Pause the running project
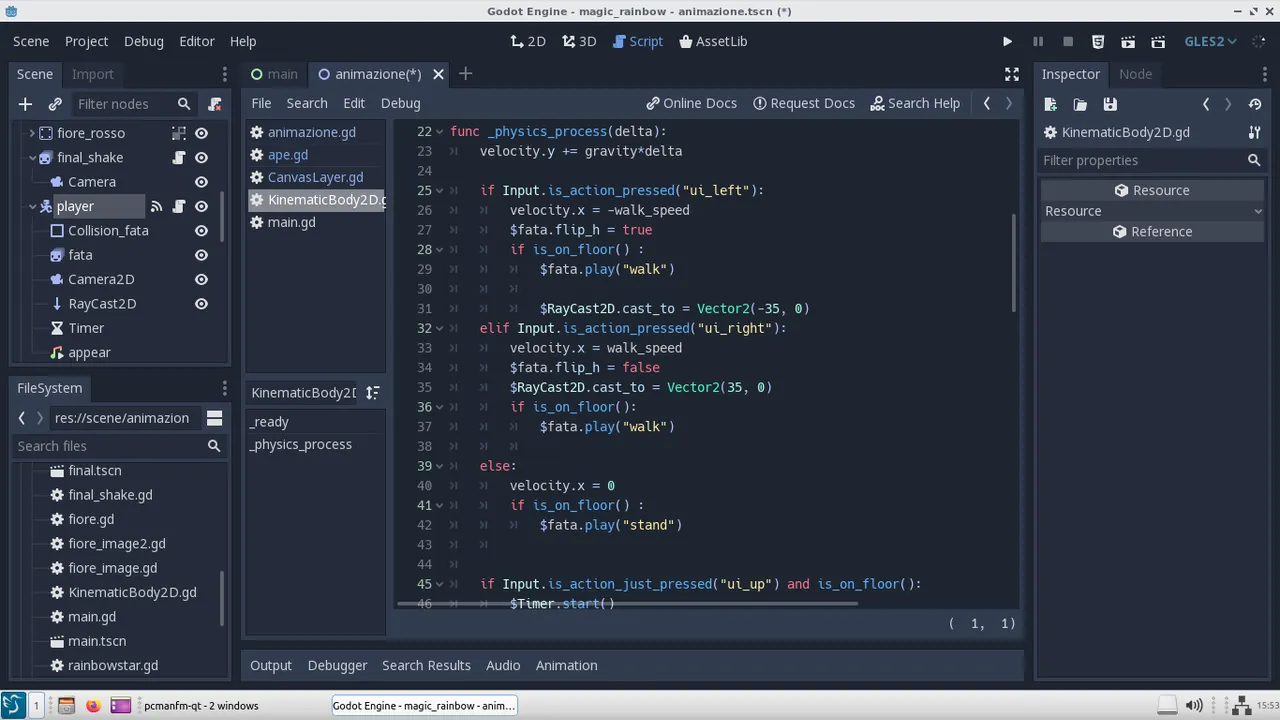The height and width of the screenshot is (720, 1280). pyautogui.click(x=1038, y=41)
